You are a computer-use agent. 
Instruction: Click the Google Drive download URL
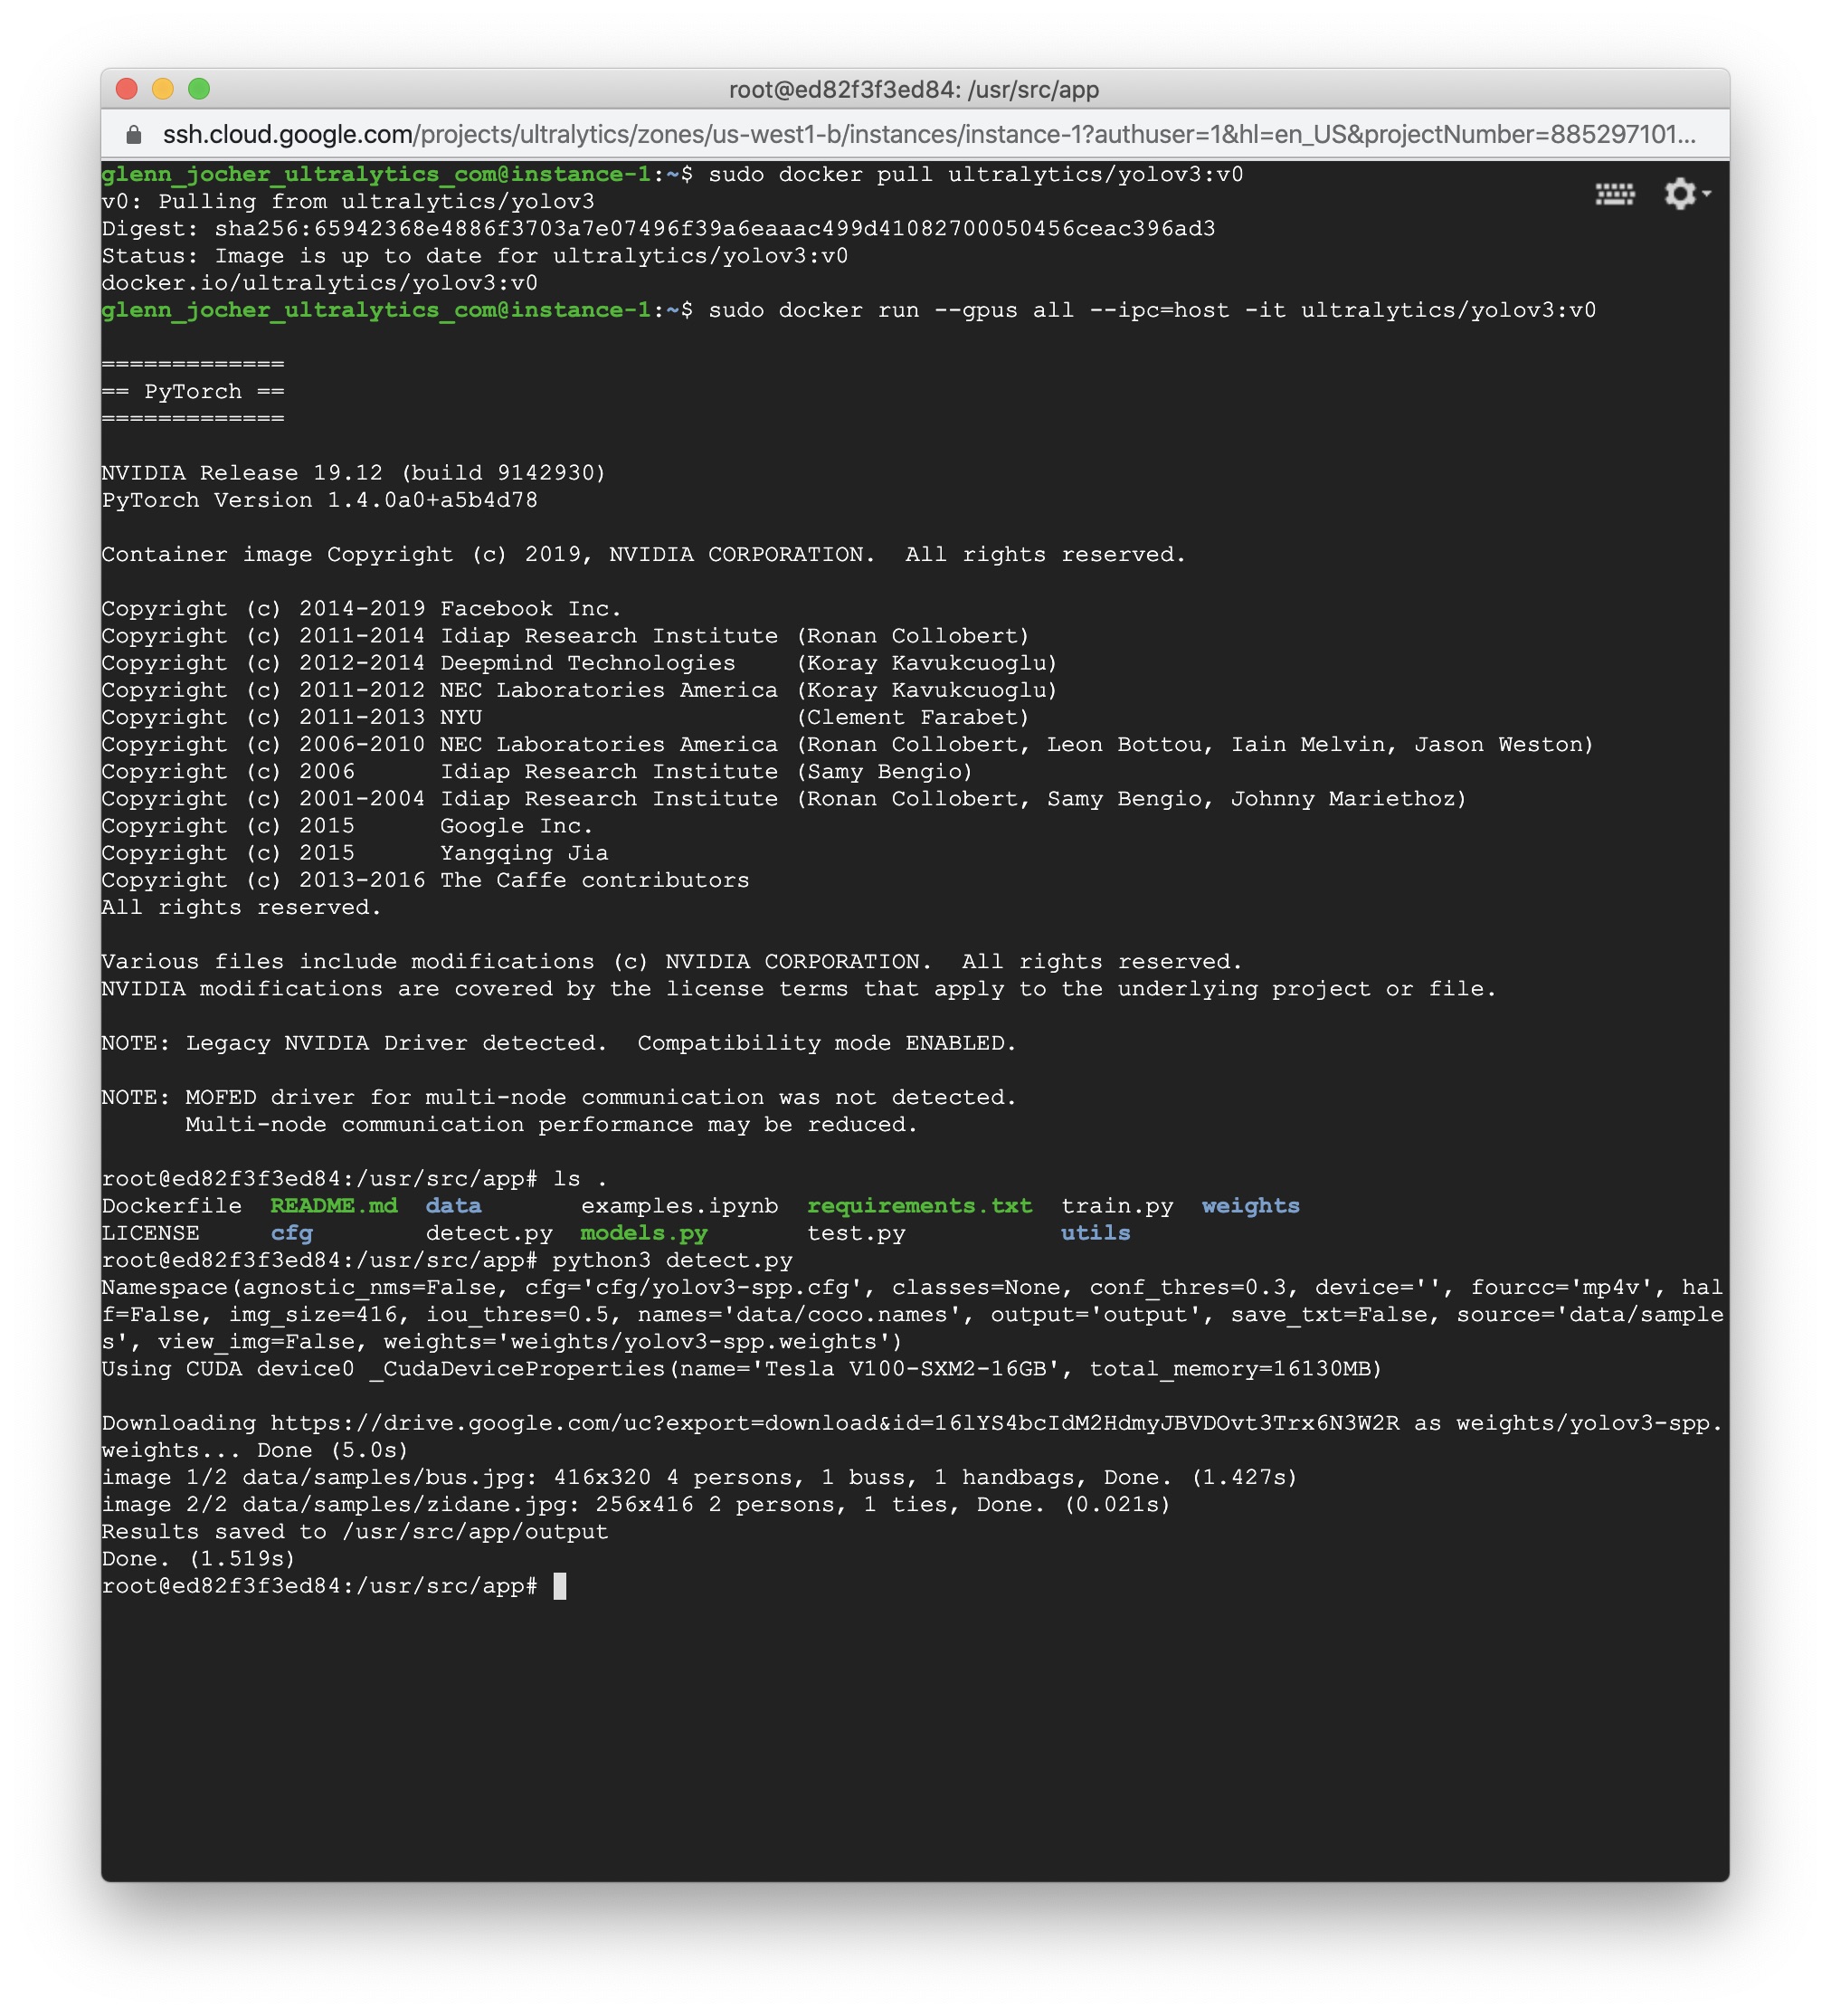(834, 1423)
